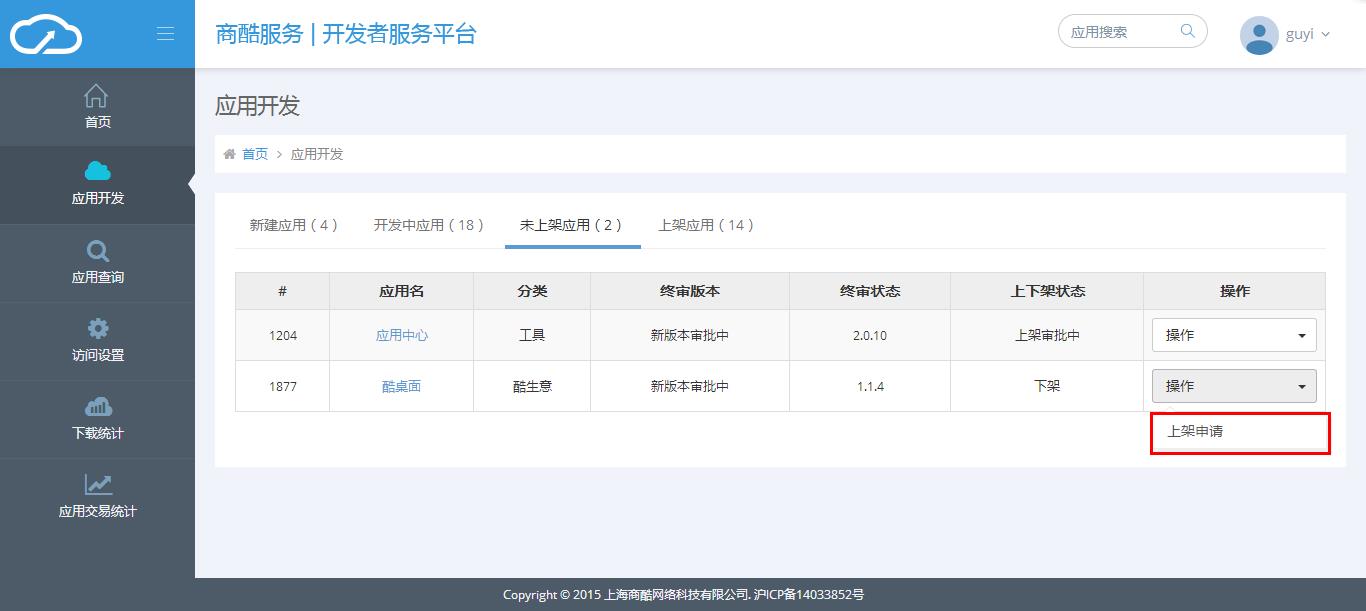Click the 新版本审批中 cell in 应用中心 row
1366x611 pixels.
[x=690, y=336]
